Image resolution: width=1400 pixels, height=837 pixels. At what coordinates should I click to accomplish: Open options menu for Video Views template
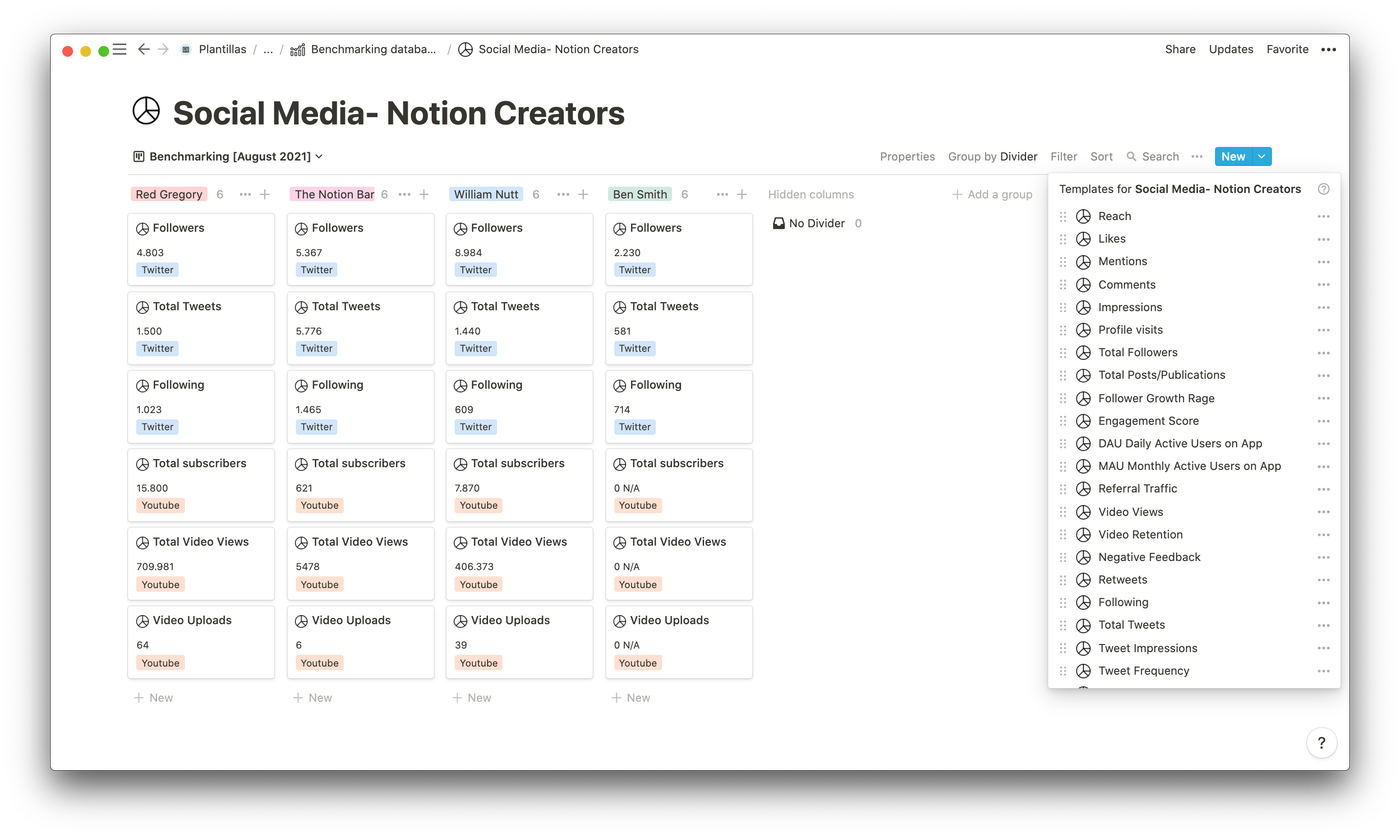[1323, 512]
